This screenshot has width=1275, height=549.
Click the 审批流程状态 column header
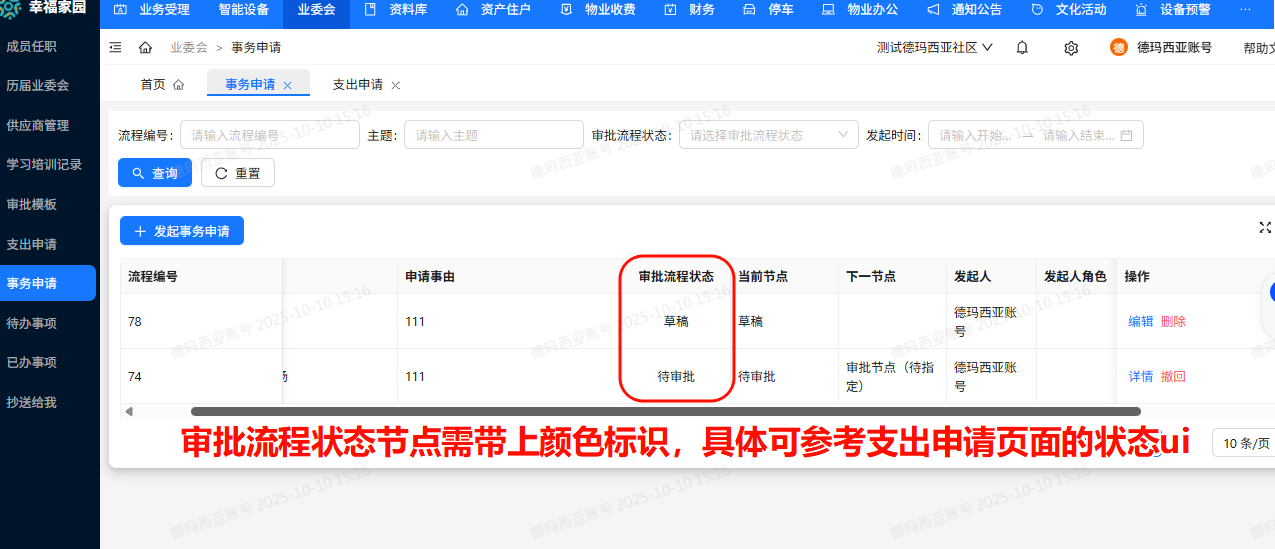tap(676, 276)
